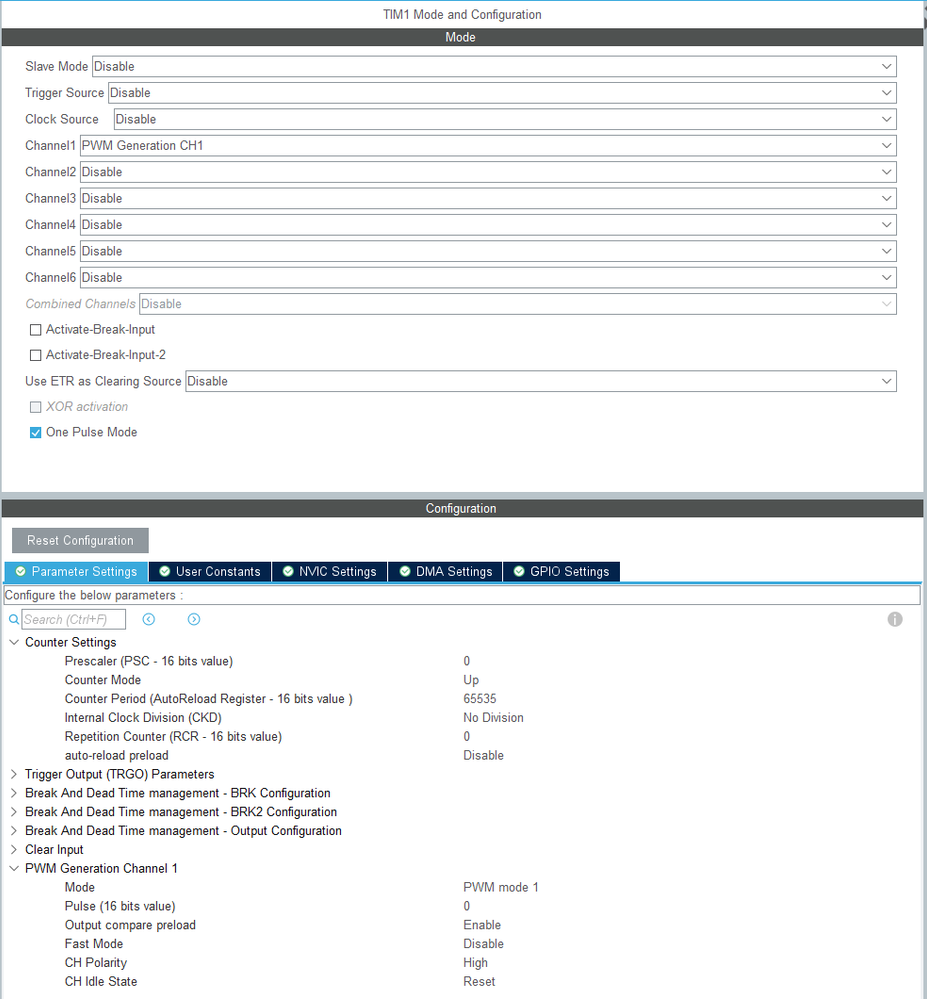Click the Reset Configuration button
This screenshot has height=999, width=927.
coord(80,540)
